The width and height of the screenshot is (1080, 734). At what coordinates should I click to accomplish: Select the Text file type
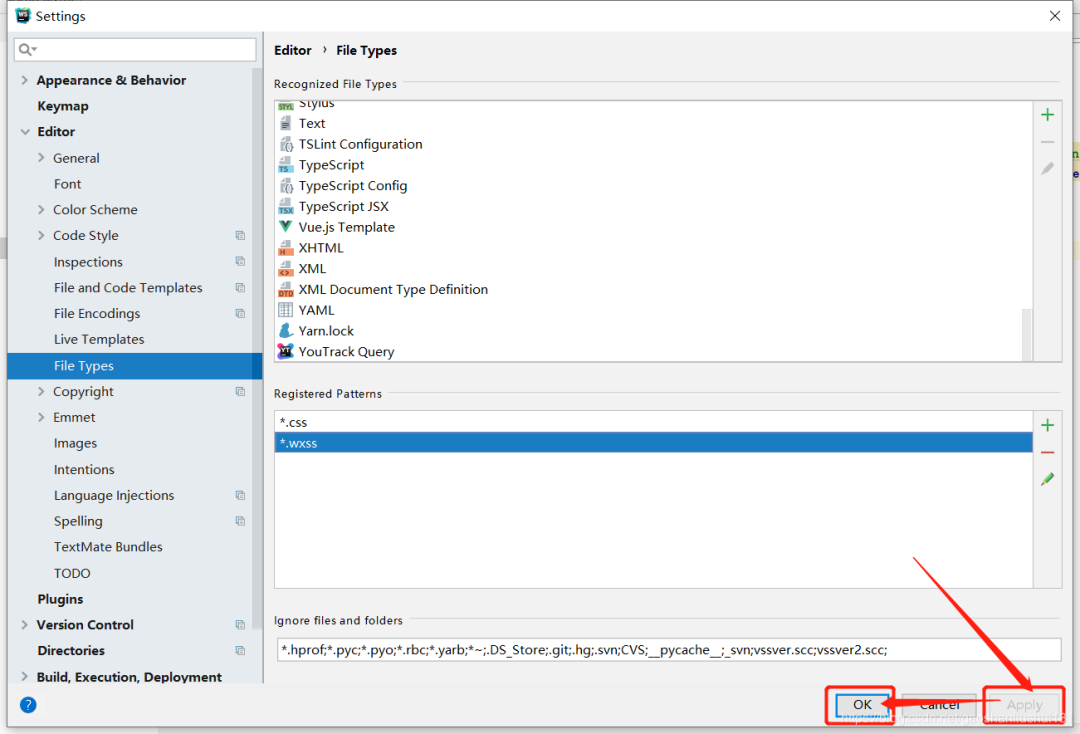(311, 123)
